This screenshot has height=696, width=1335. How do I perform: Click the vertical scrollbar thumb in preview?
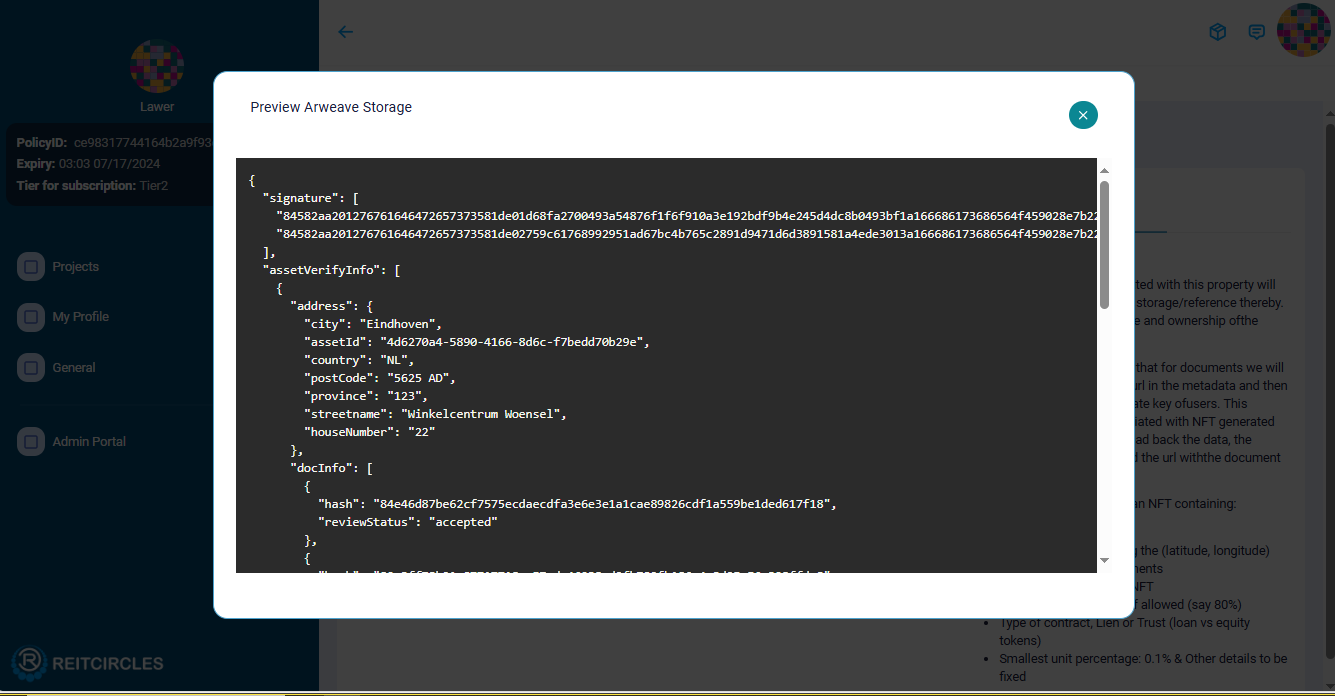[x=1104, y=244]
